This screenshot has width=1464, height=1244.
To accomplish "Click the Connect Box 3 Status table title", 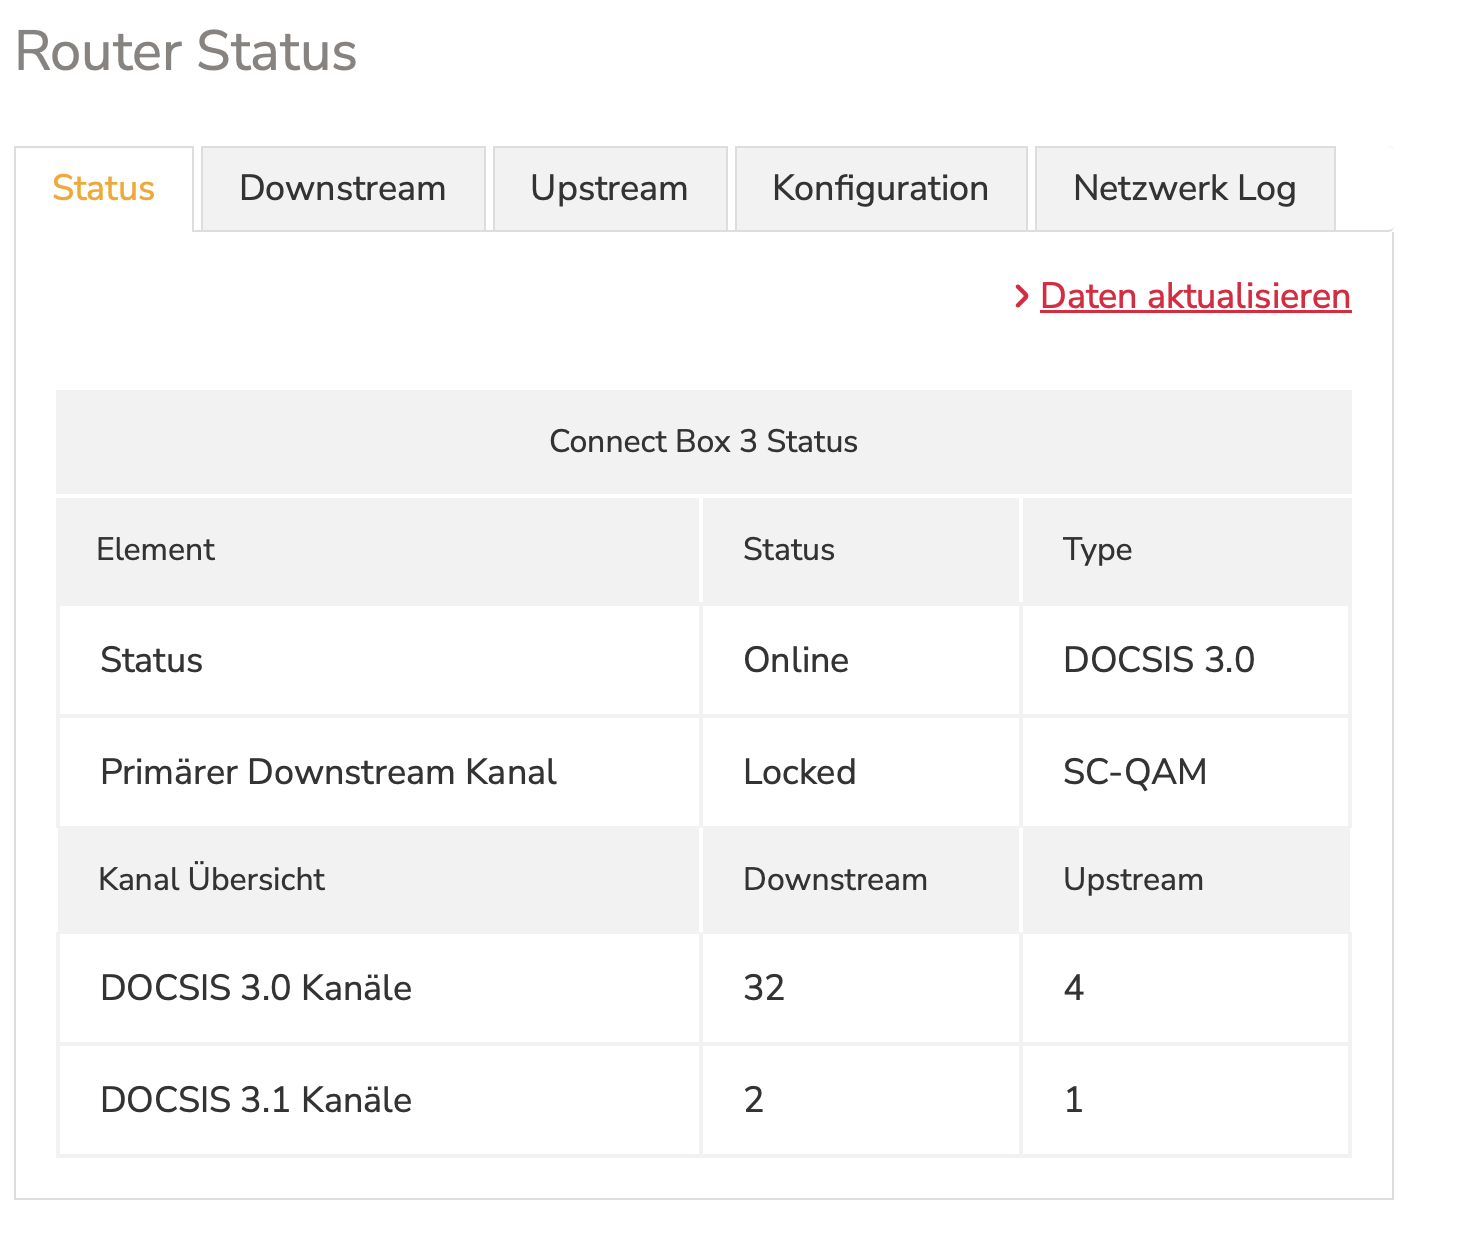I will tap(703, 442).
